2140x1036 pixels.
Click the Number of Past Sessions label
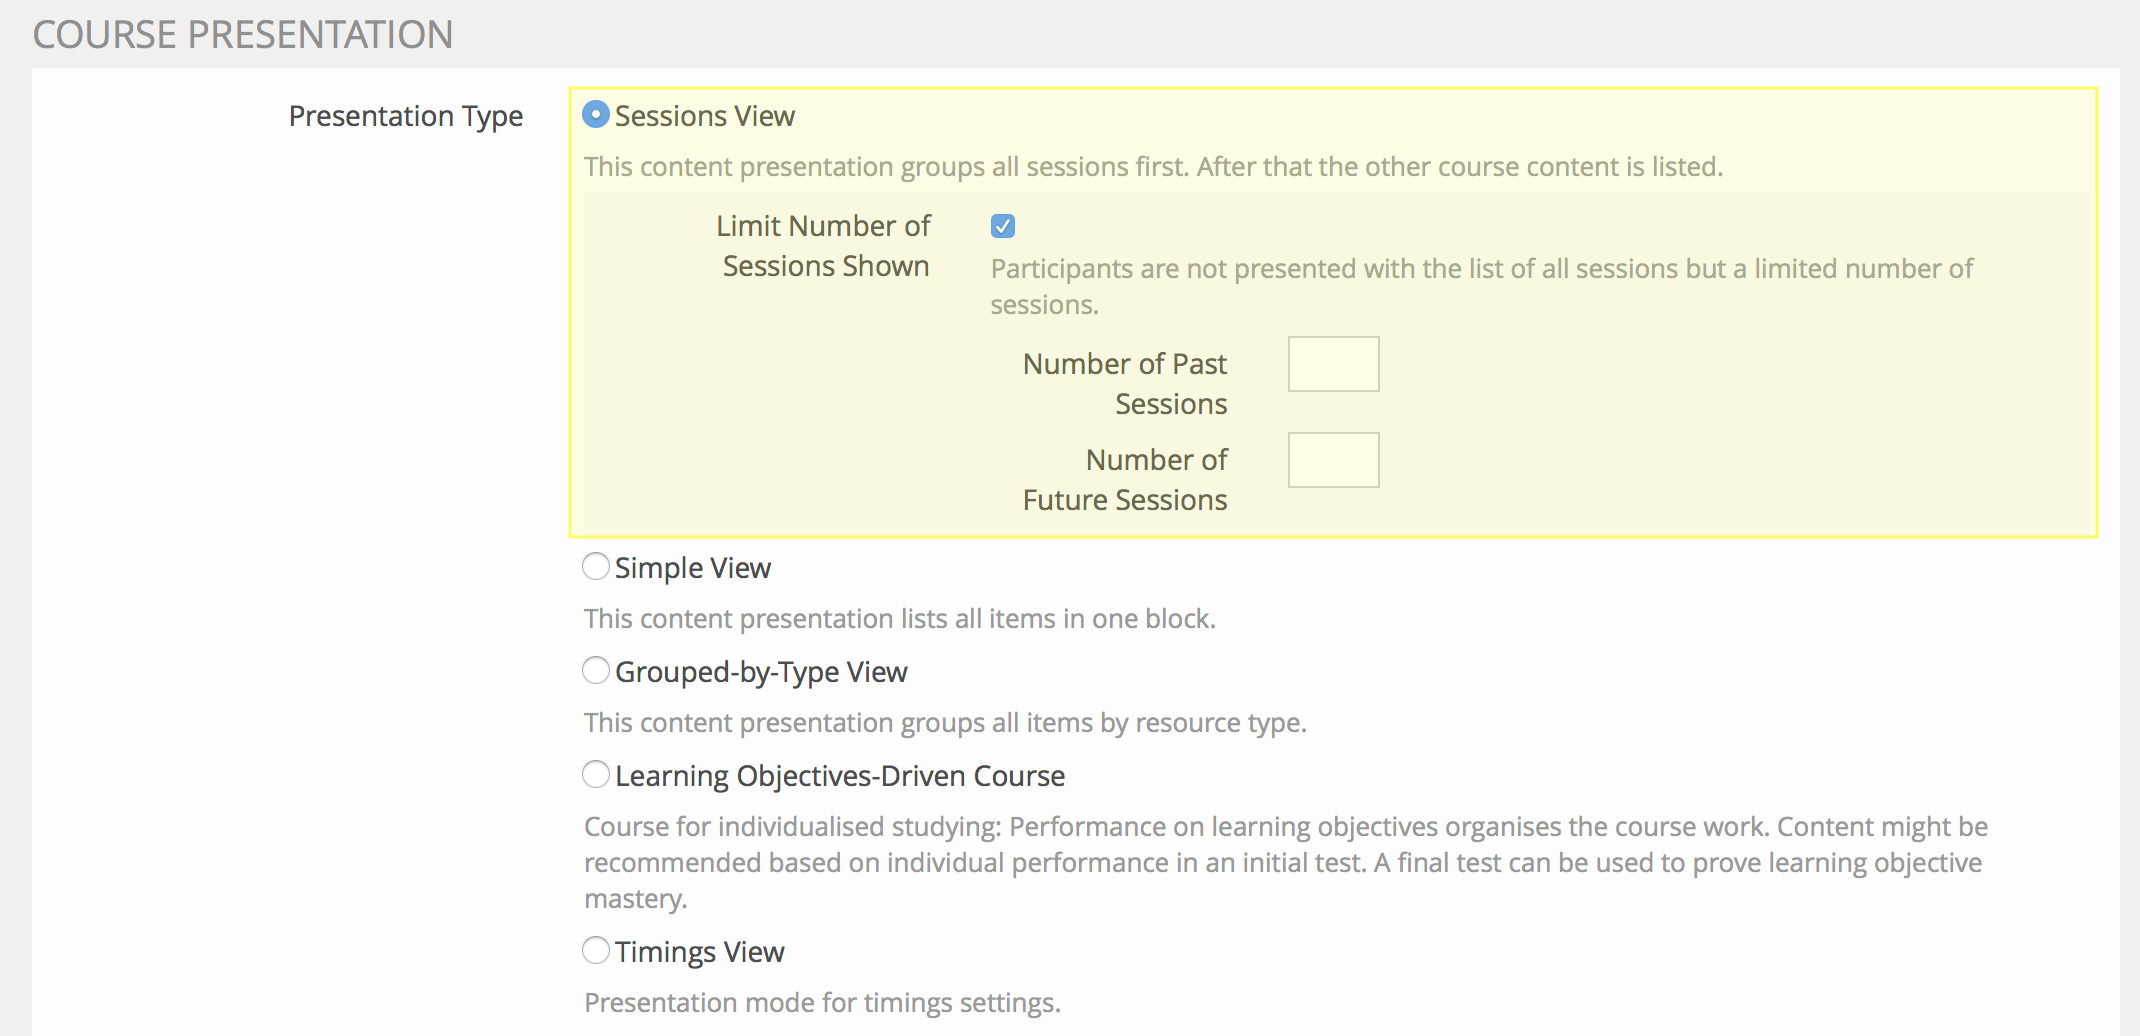pos(1124,384)
